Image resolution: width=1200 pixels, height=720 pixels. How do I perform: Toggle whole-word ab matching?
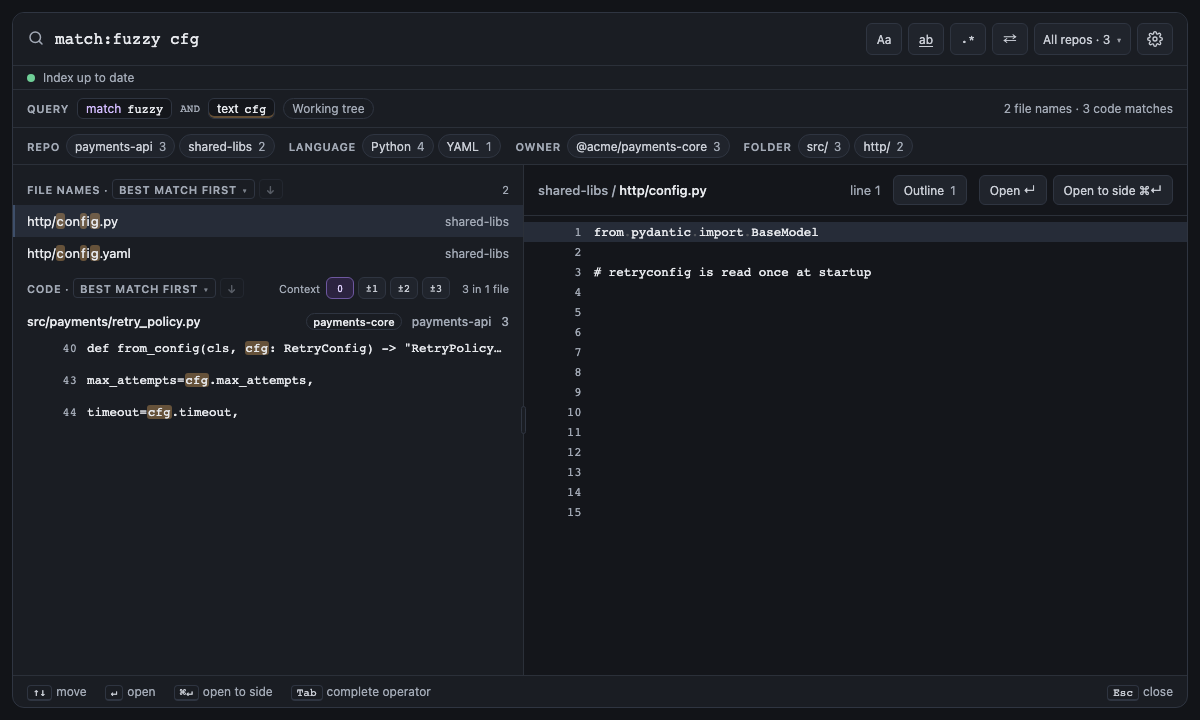tap(926, 39)
